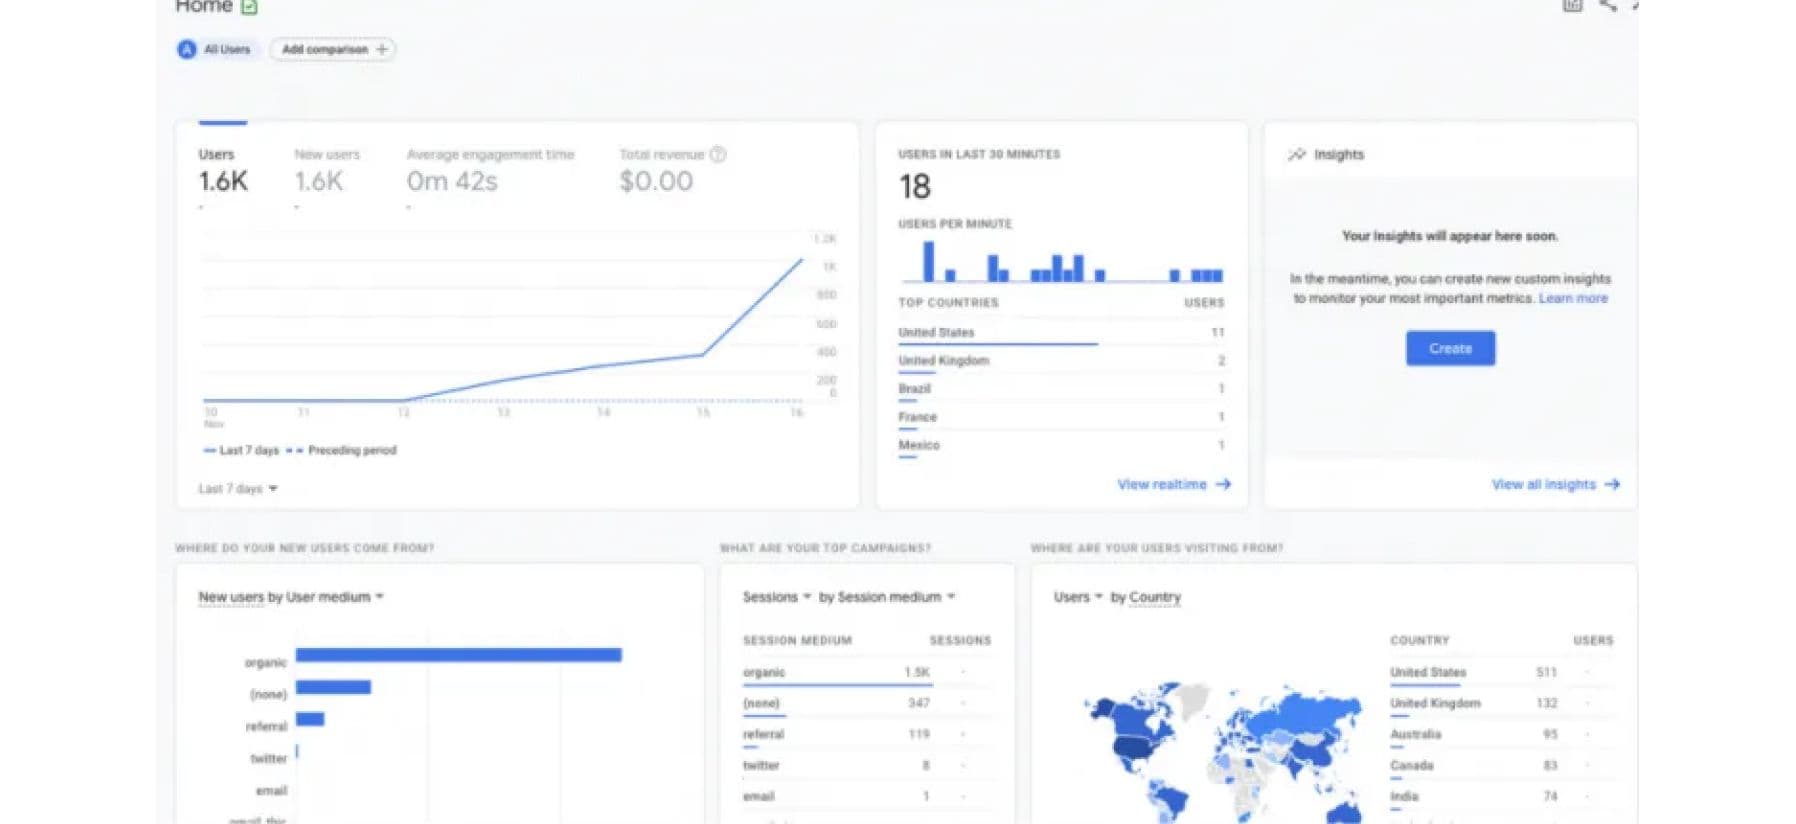Click the organic row in Session Medium table
This screenshot has height=824, width=1796.
click(866, 673)
